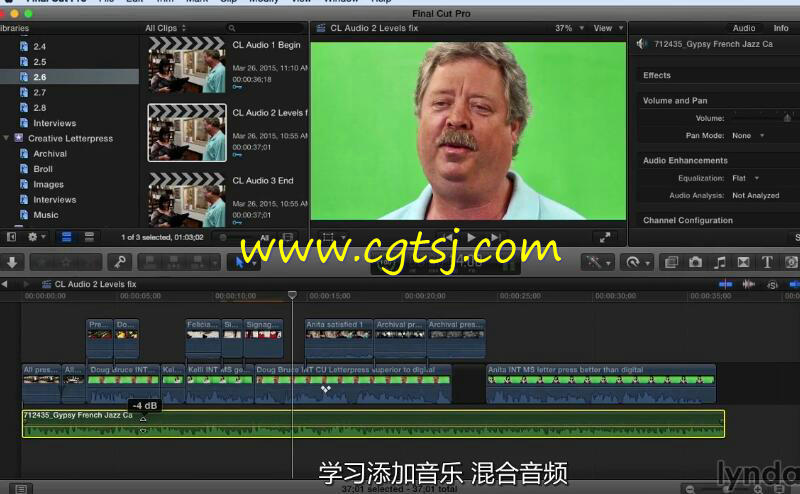
Task: Collapse the Creative Letterpress library
Action: click(6, 138)
